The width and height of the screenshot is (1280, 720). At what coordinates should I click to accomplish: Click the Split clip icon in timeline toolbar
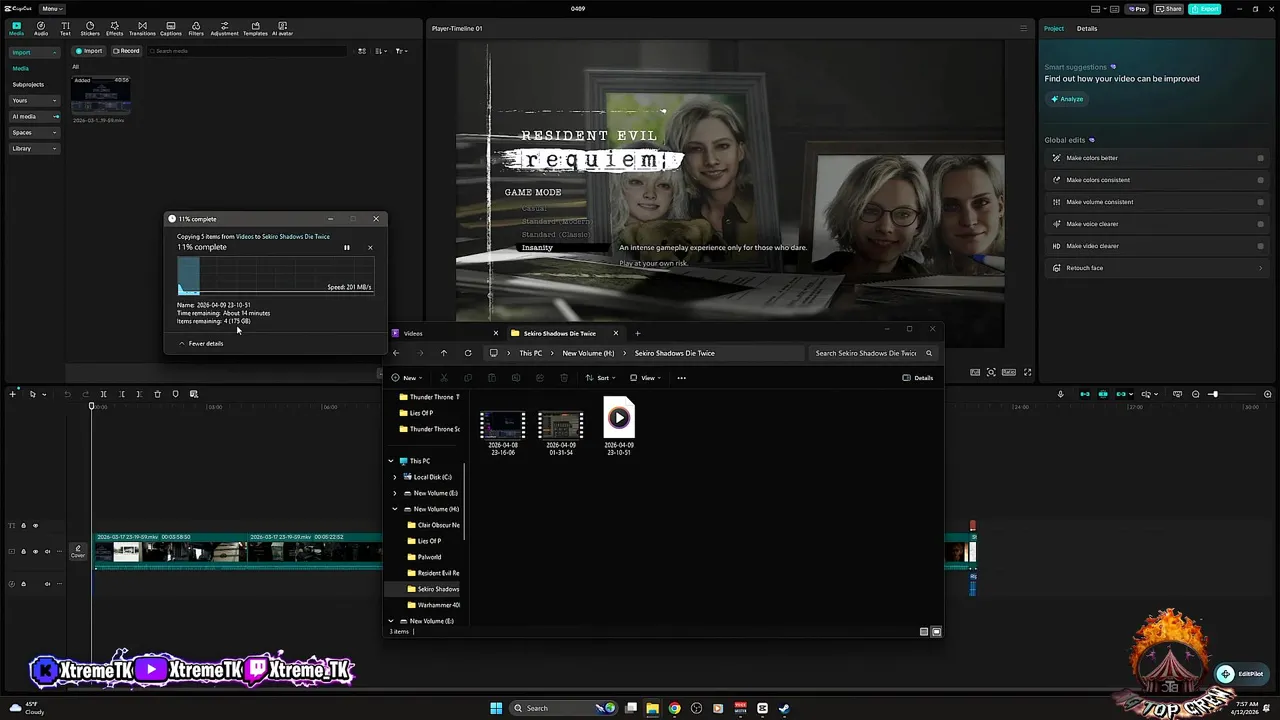pos(103,394)
